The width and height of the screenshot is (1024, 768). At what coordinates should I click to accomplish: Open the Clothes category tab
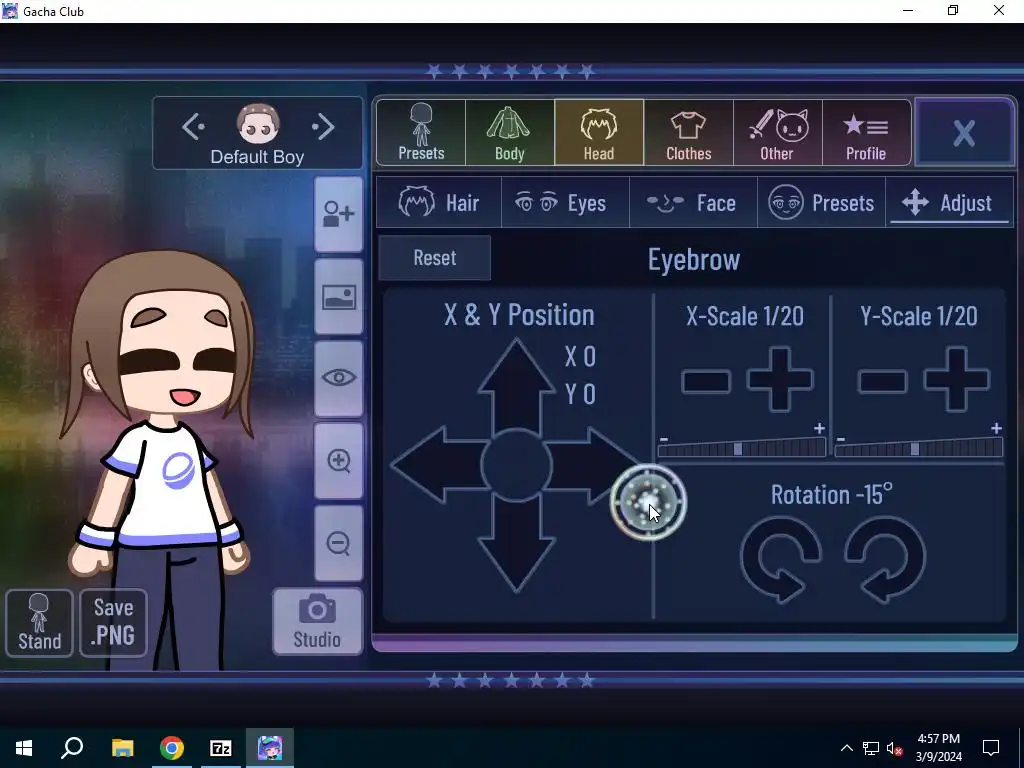(688, 133)
